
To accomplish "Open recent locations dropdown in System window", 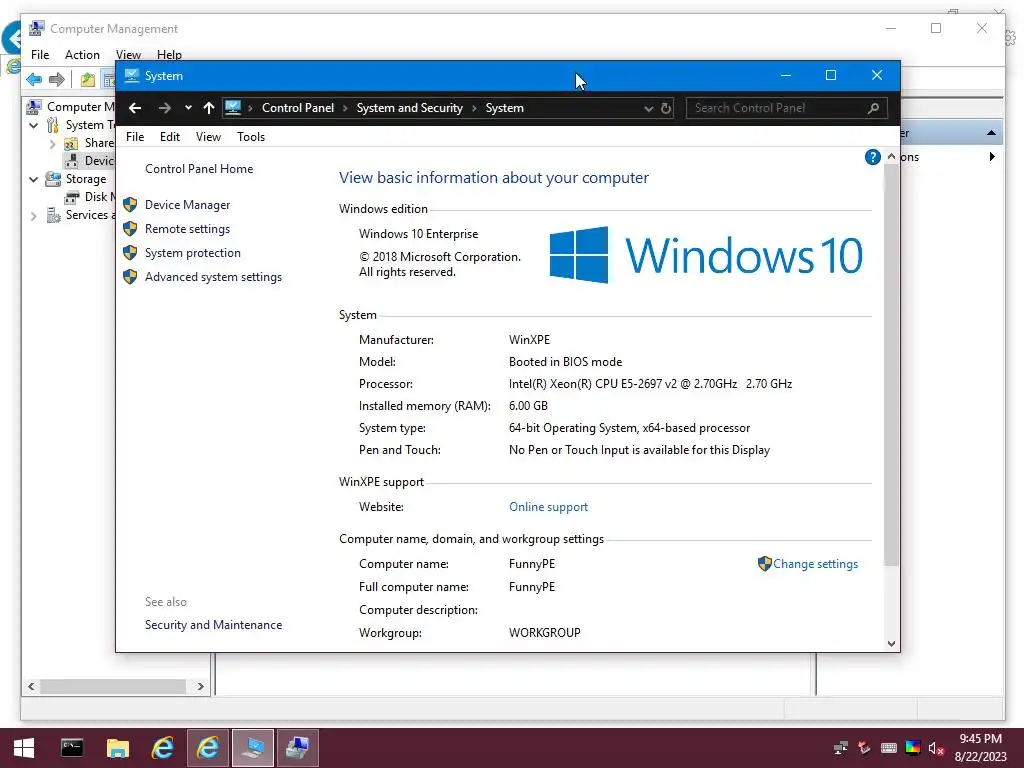I will point(188,108).
